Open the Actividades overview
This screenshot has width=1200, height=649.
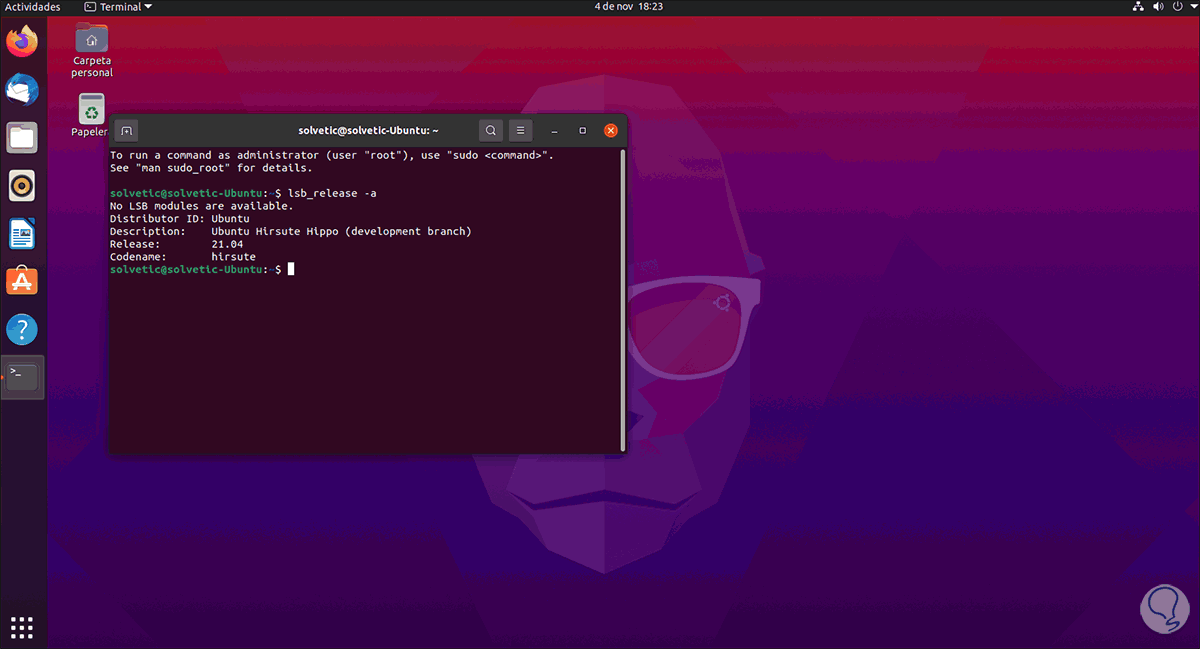click(x=33, y=7)
